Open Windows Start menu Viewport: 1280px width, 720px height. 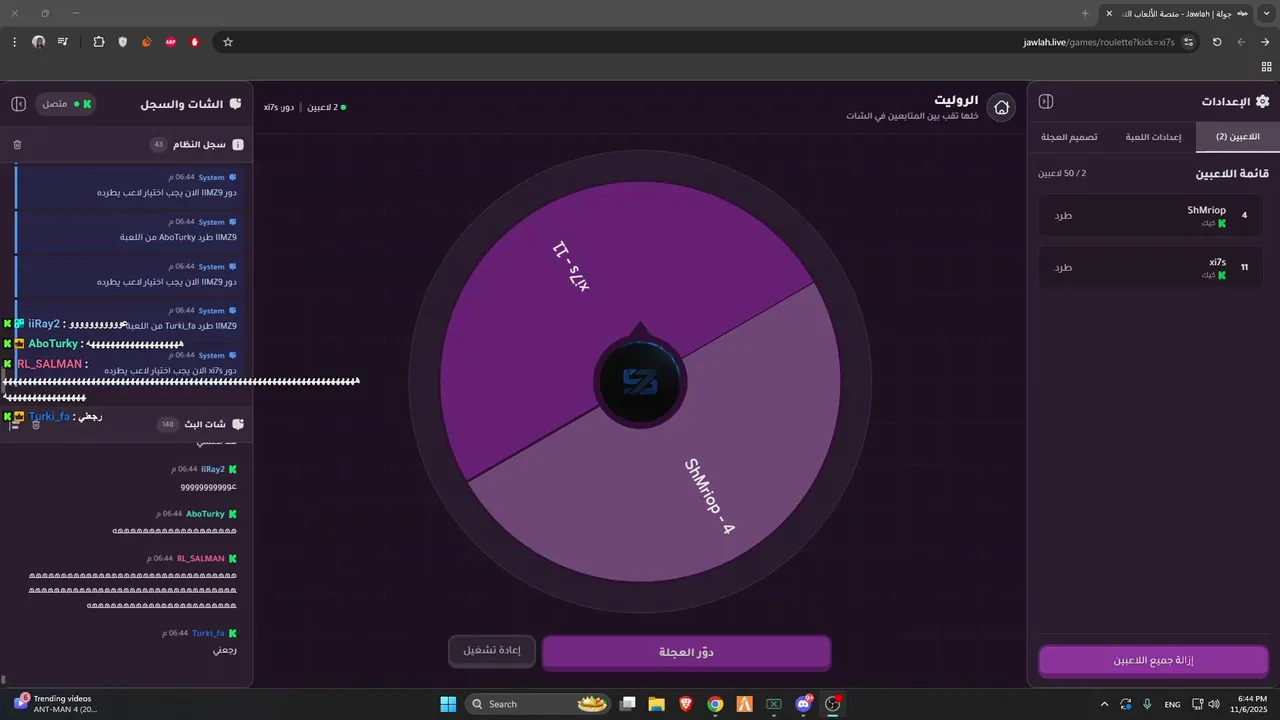point(448,704)
